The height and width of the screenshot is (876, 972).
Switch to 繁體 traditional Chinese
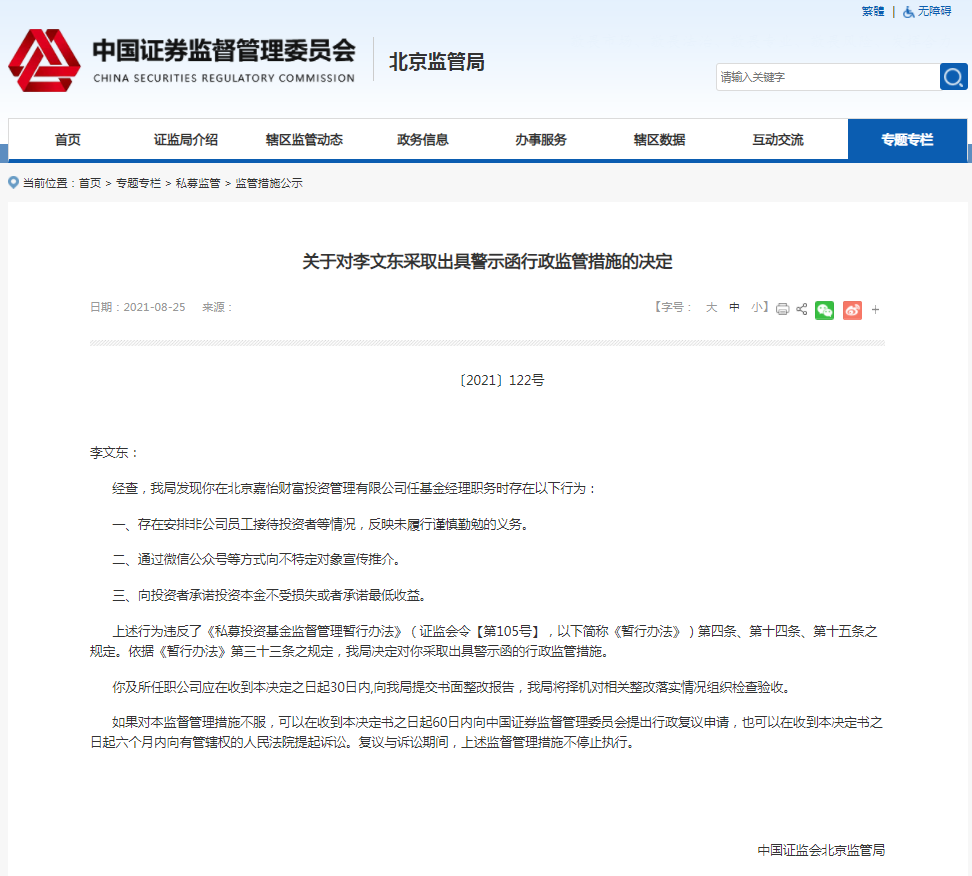pos(873,11)
